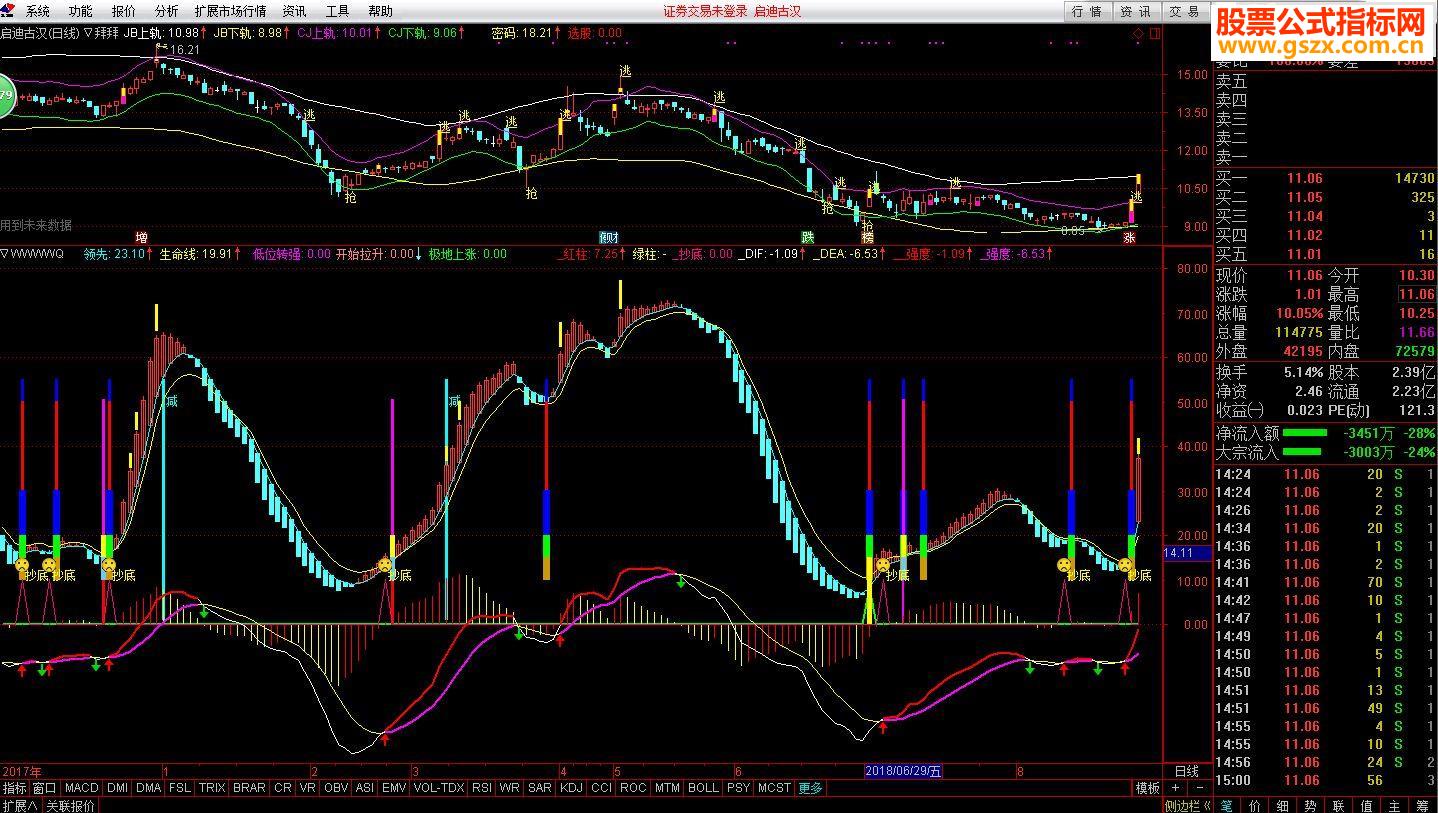Select the 笔 sidebar tab

tap(1227, 805)
